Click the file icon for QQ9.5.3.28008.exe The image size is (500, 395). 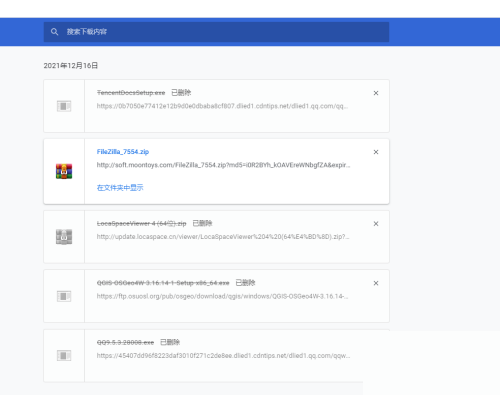[x=64, y=355]
